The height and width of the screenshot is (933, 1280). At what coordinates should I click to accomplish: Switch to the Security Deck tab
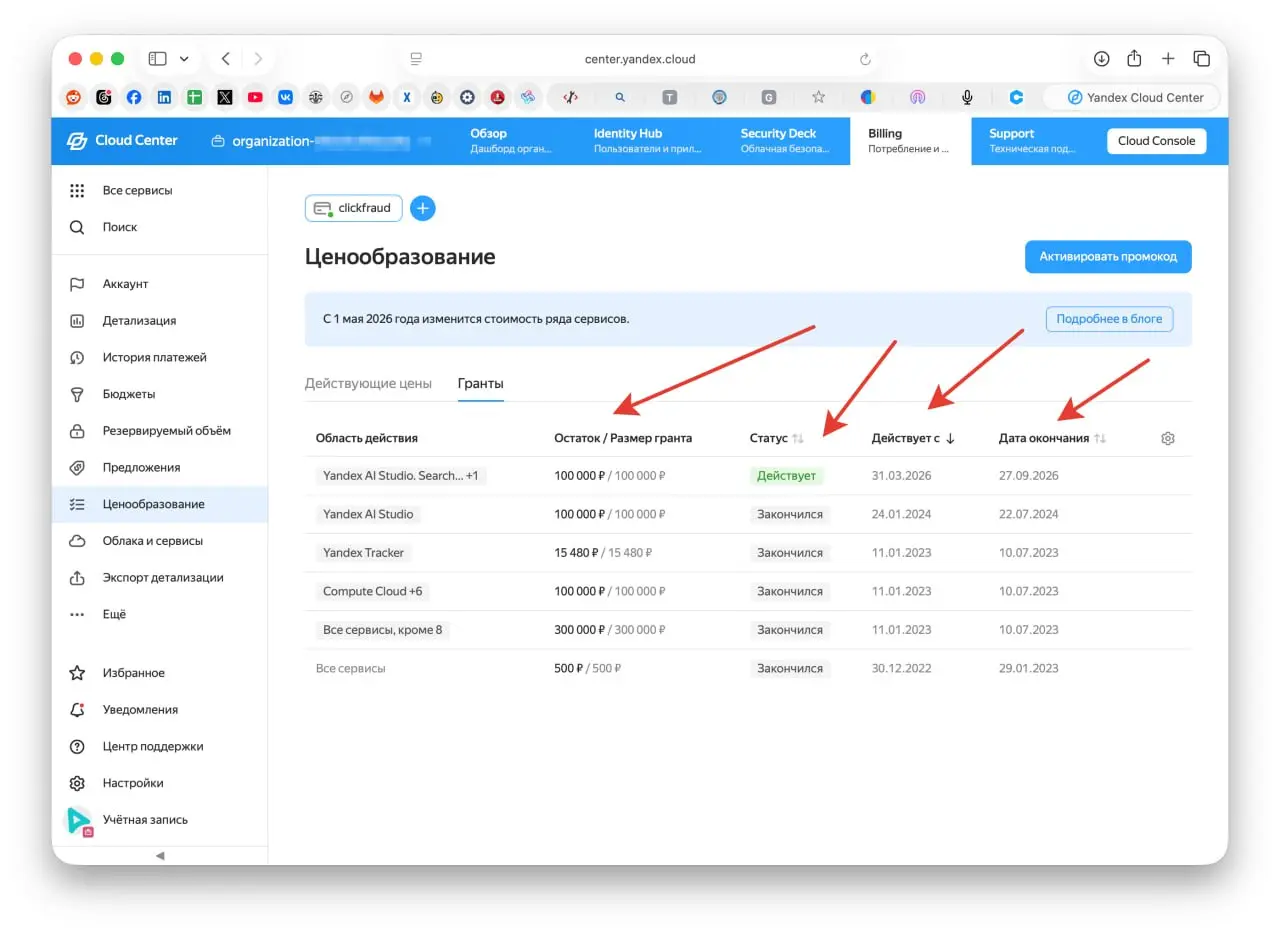click(785, 141)
